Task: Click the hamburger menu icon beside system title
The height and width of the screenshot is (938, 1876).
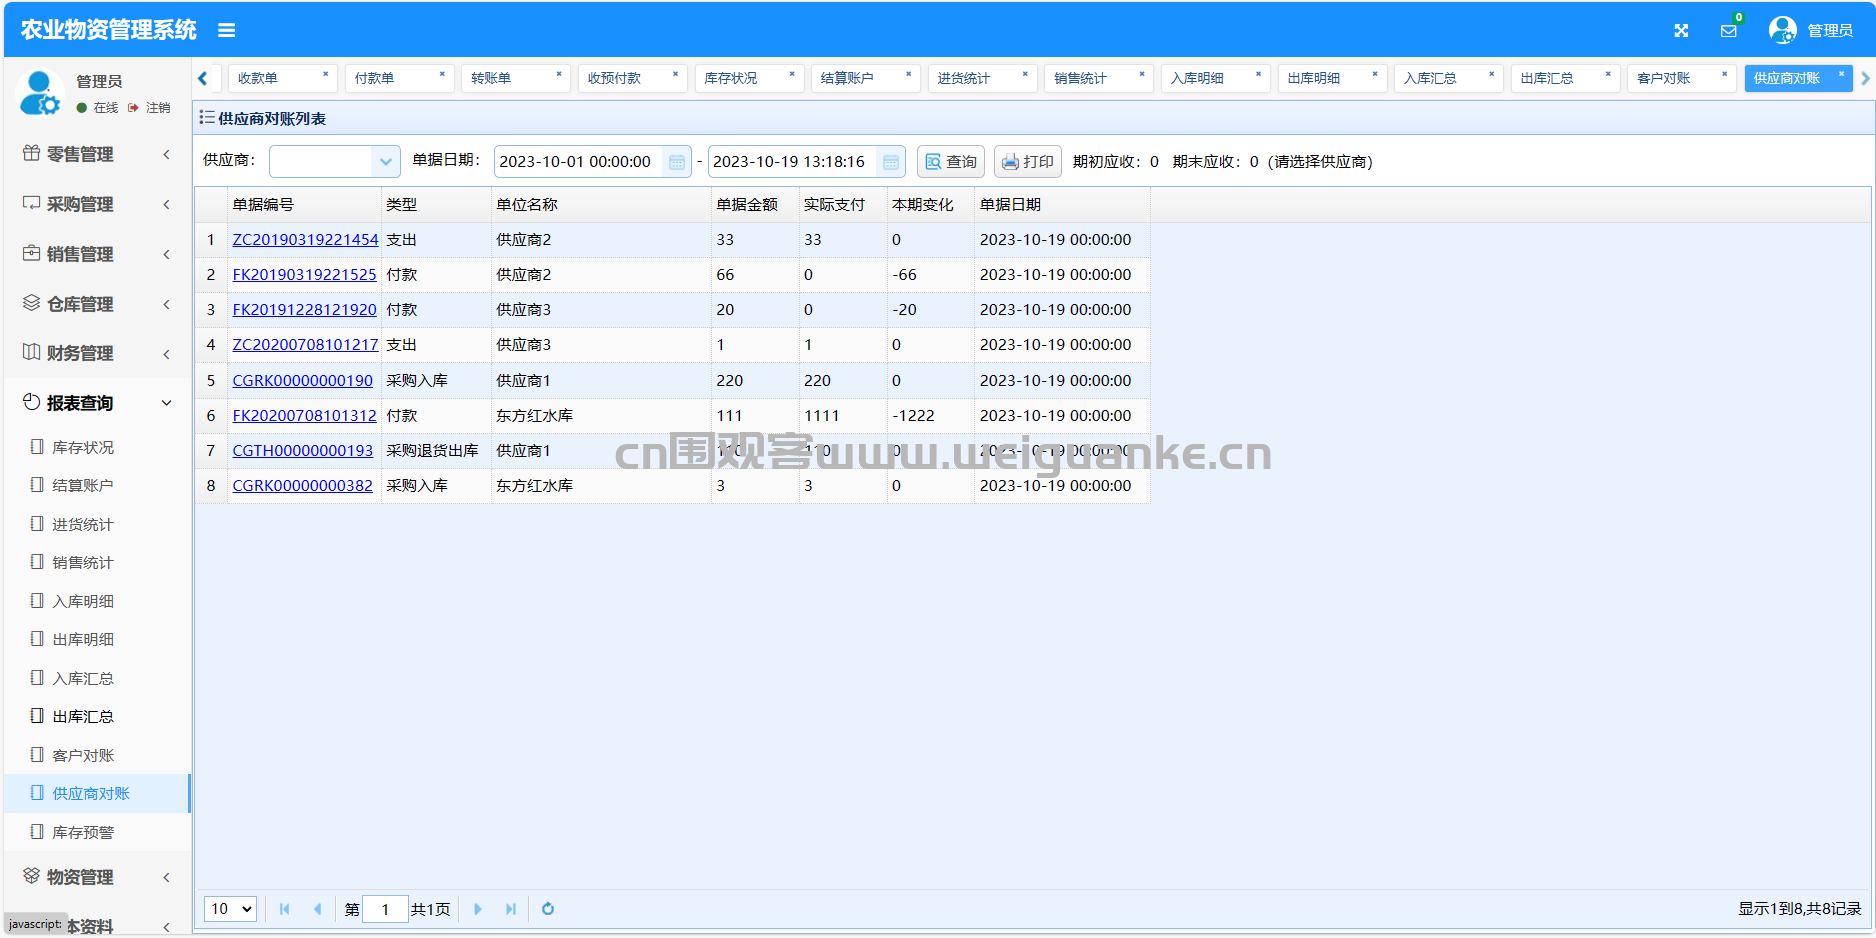Action: pos(227,31)
